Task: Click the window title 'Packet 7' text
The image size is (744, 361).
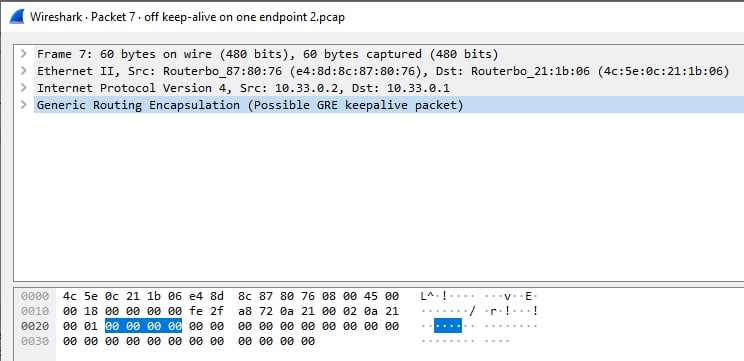Action: 113,18
